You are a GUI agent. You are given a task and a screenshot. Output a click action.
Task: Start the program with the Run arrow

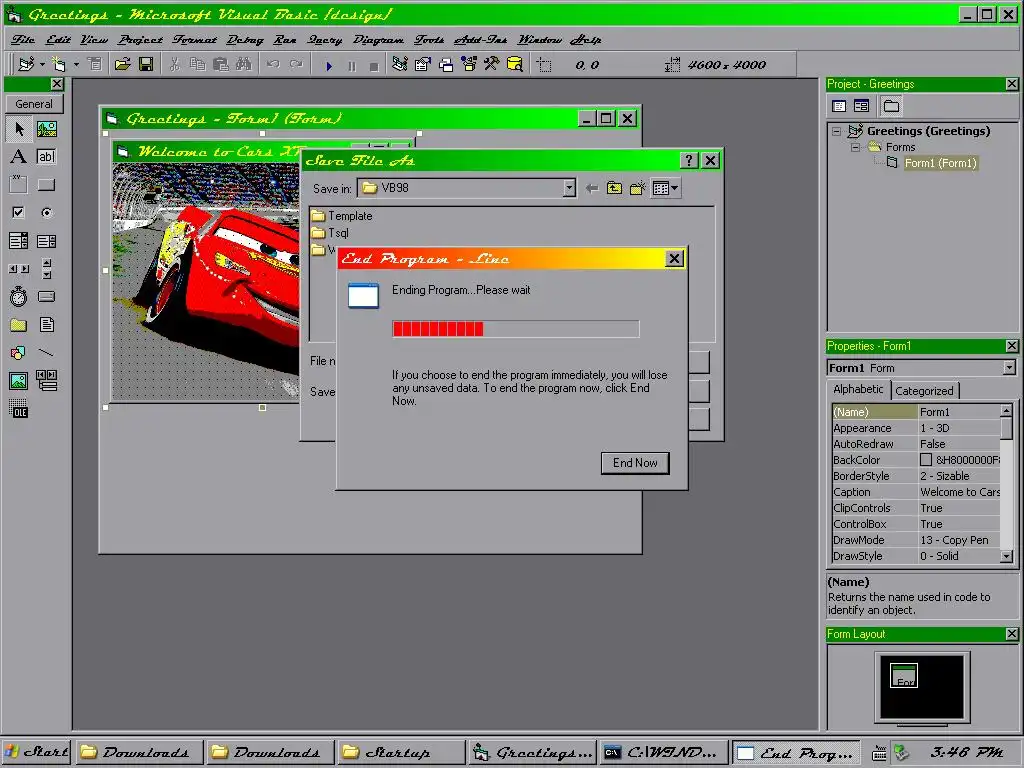pos(329,65)
